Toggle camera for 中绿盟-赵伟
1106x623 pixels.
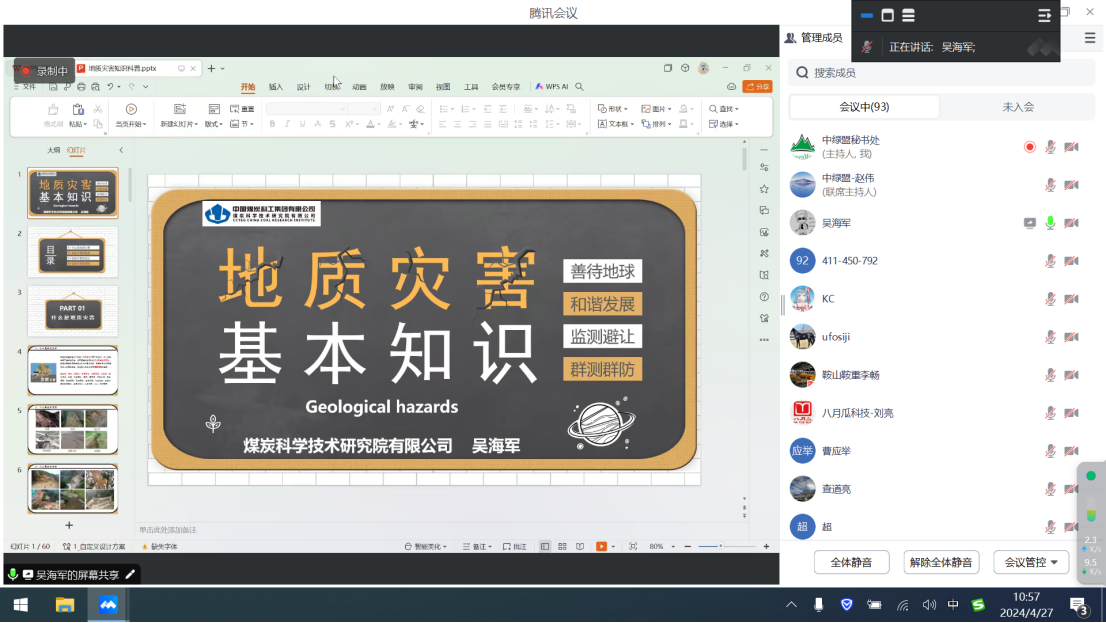pos(1071,185)
